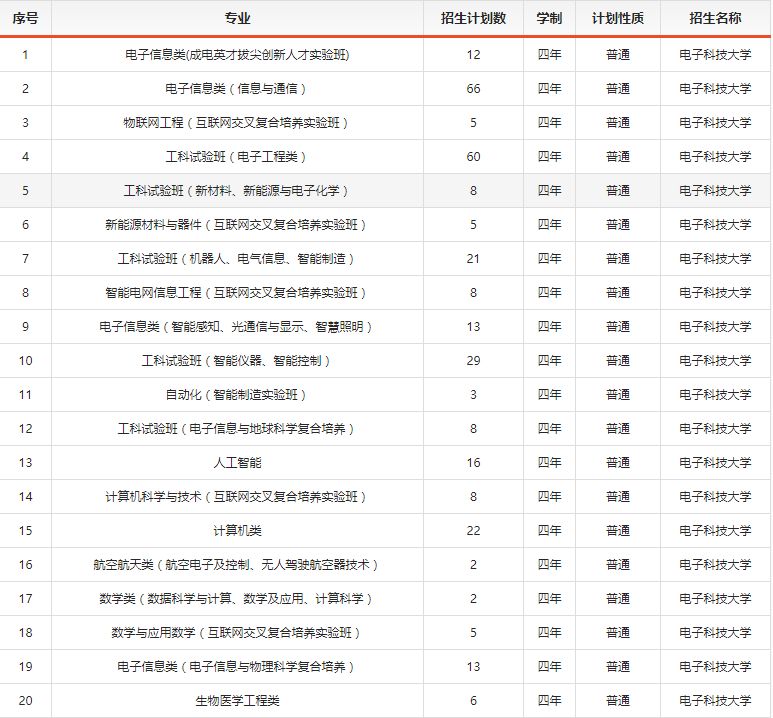Viewport: 773px width, 718px height.
Task: Click enrollment count 22 for 计算机类
Action: coord(473,531)
